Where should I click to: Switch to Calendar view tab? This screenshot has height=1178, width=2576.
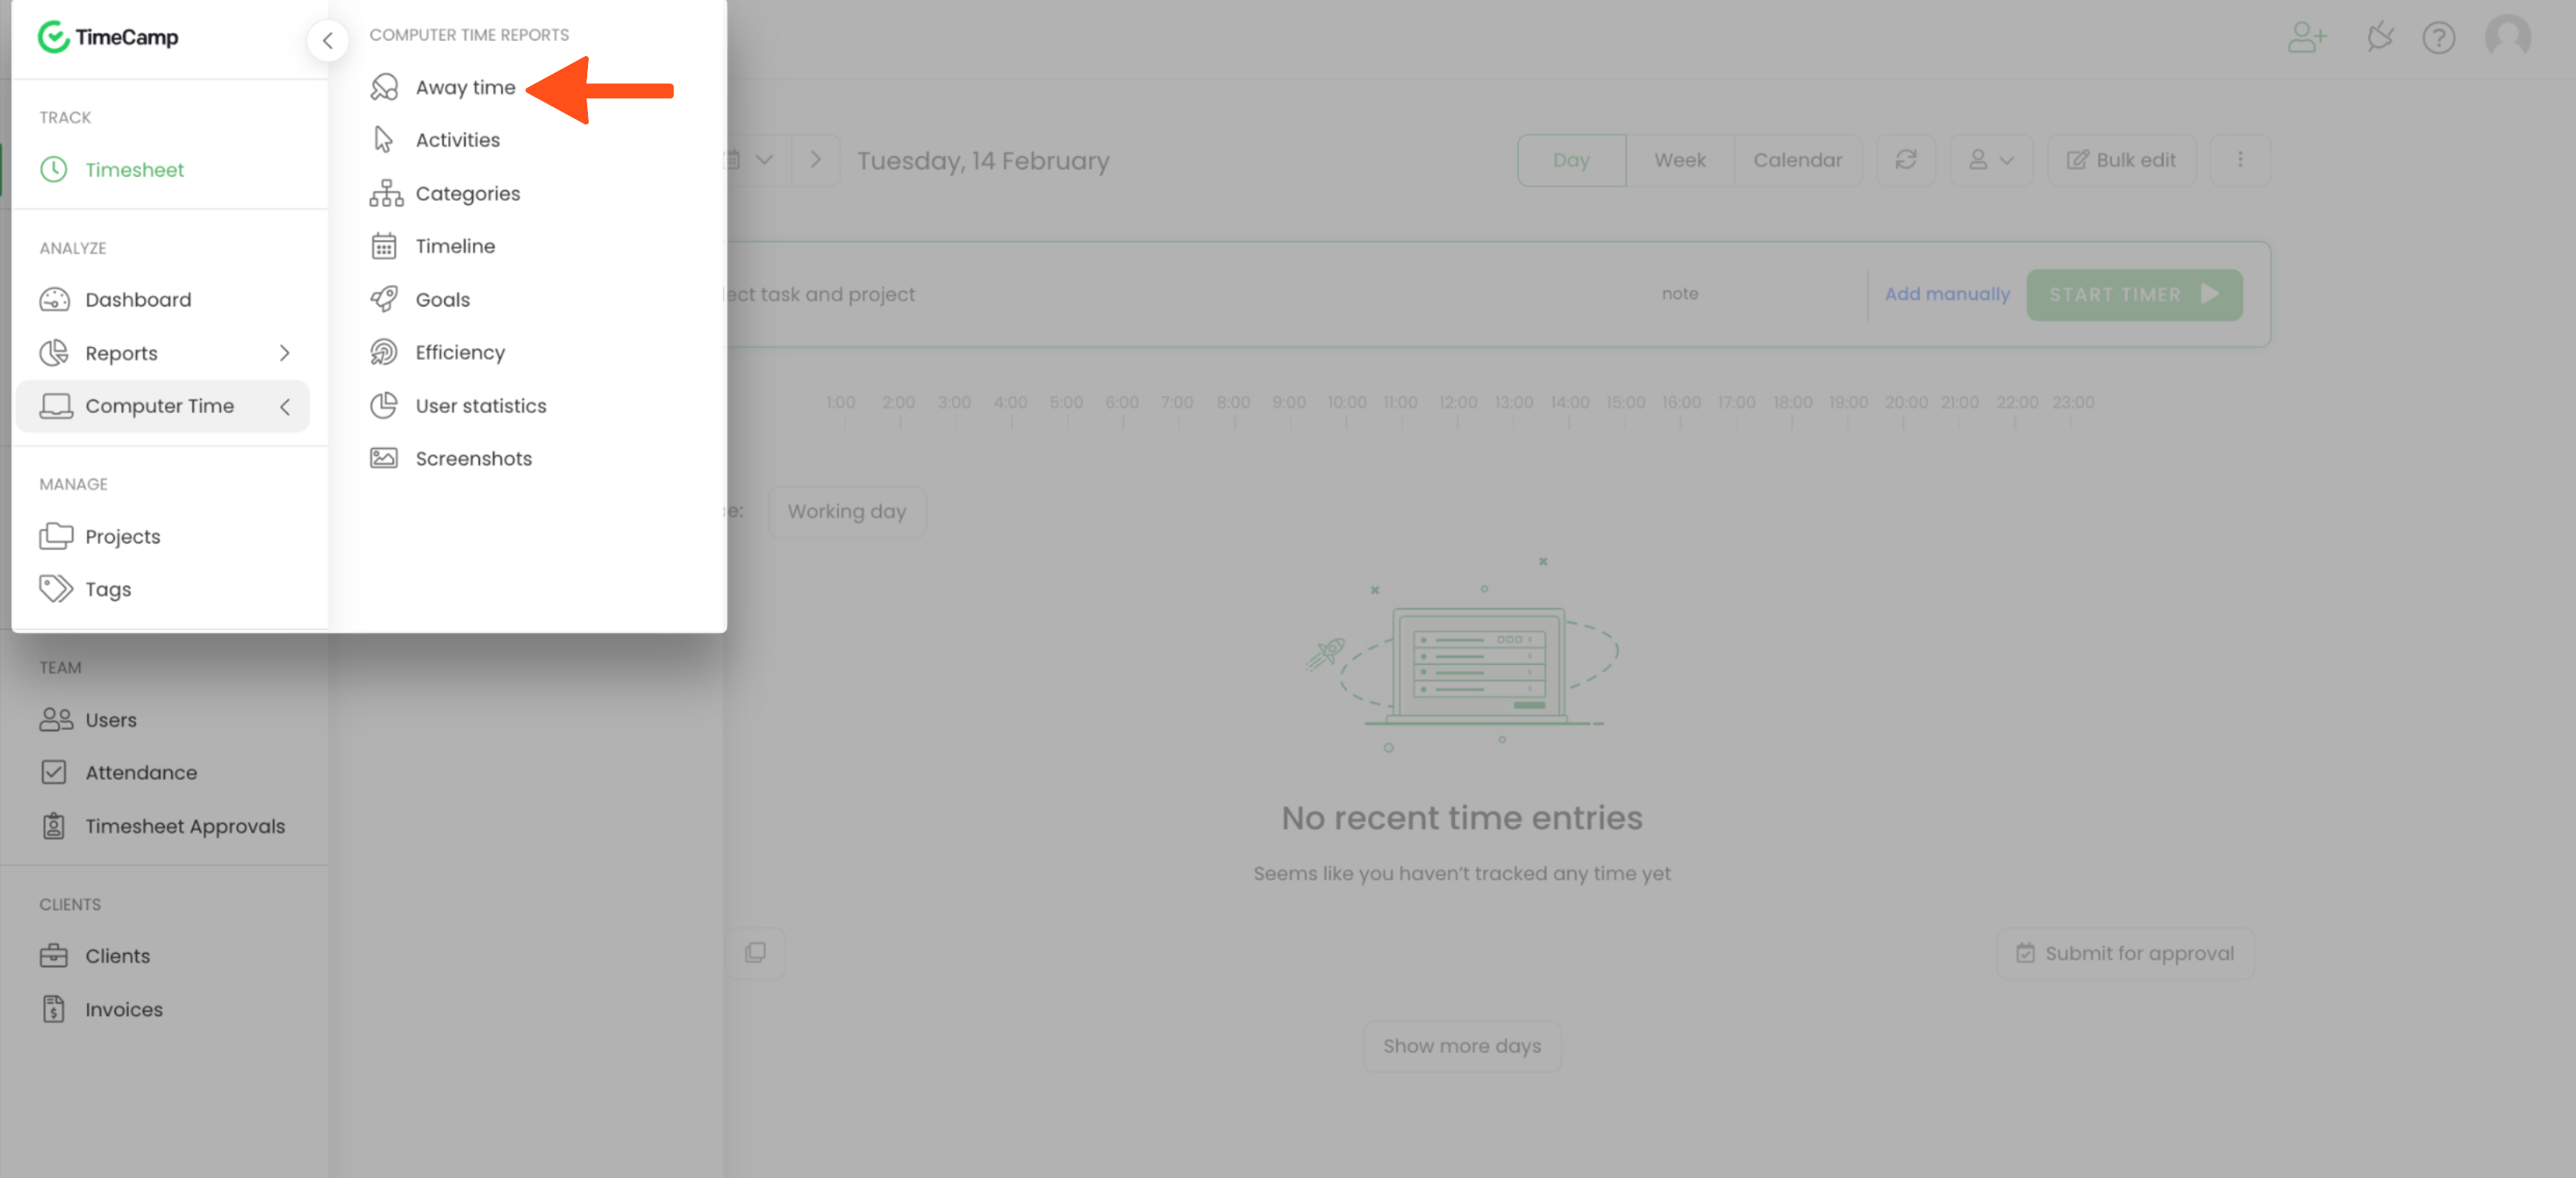1797,160
